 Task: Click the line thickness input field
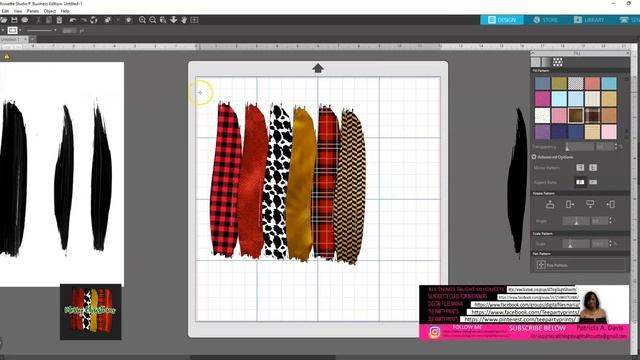(69, 31)
